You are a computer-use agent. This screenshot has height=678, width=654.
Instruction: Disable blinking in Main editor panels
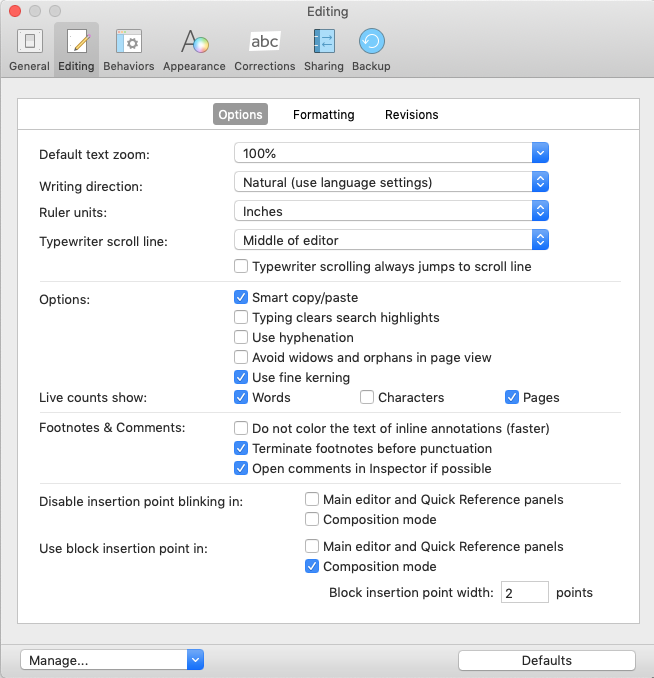312,499
